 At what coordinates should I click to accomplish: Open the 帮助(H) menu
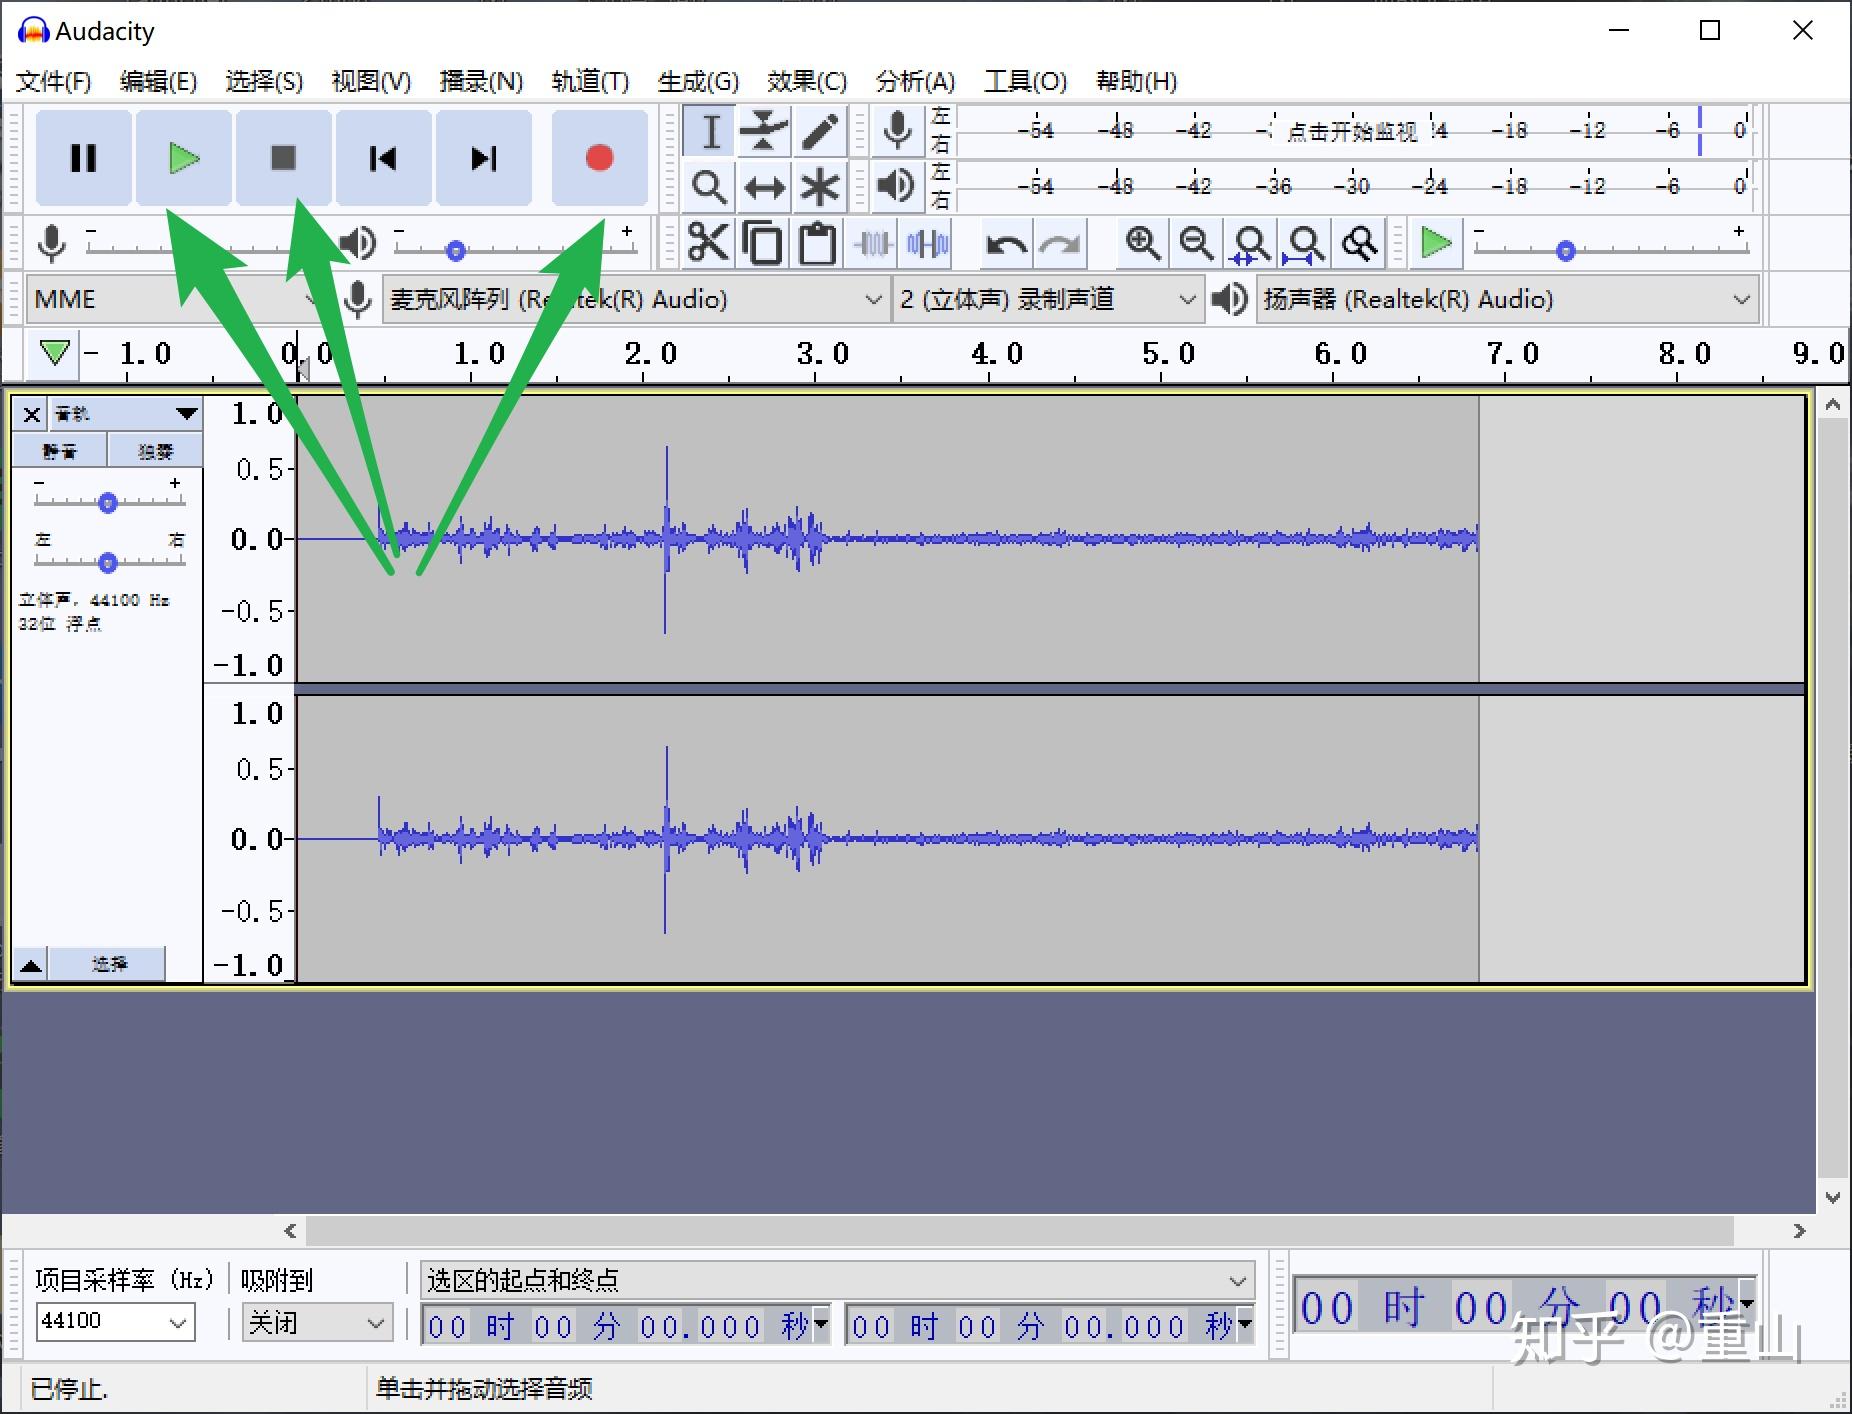click(x=1136, y=81)
